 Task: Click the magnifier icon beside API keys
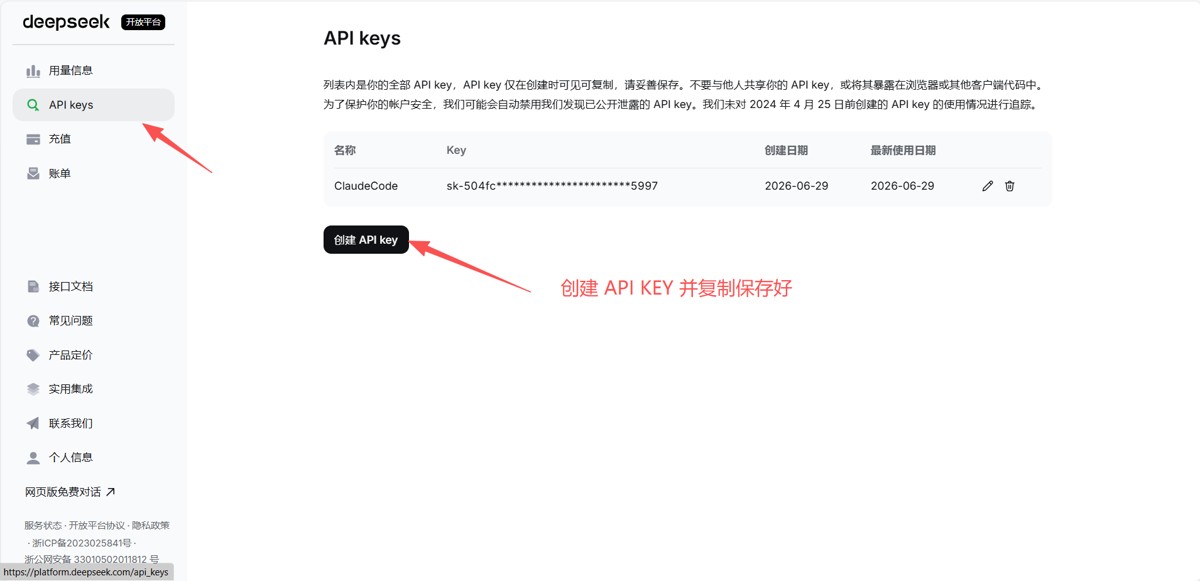(33, 105)
